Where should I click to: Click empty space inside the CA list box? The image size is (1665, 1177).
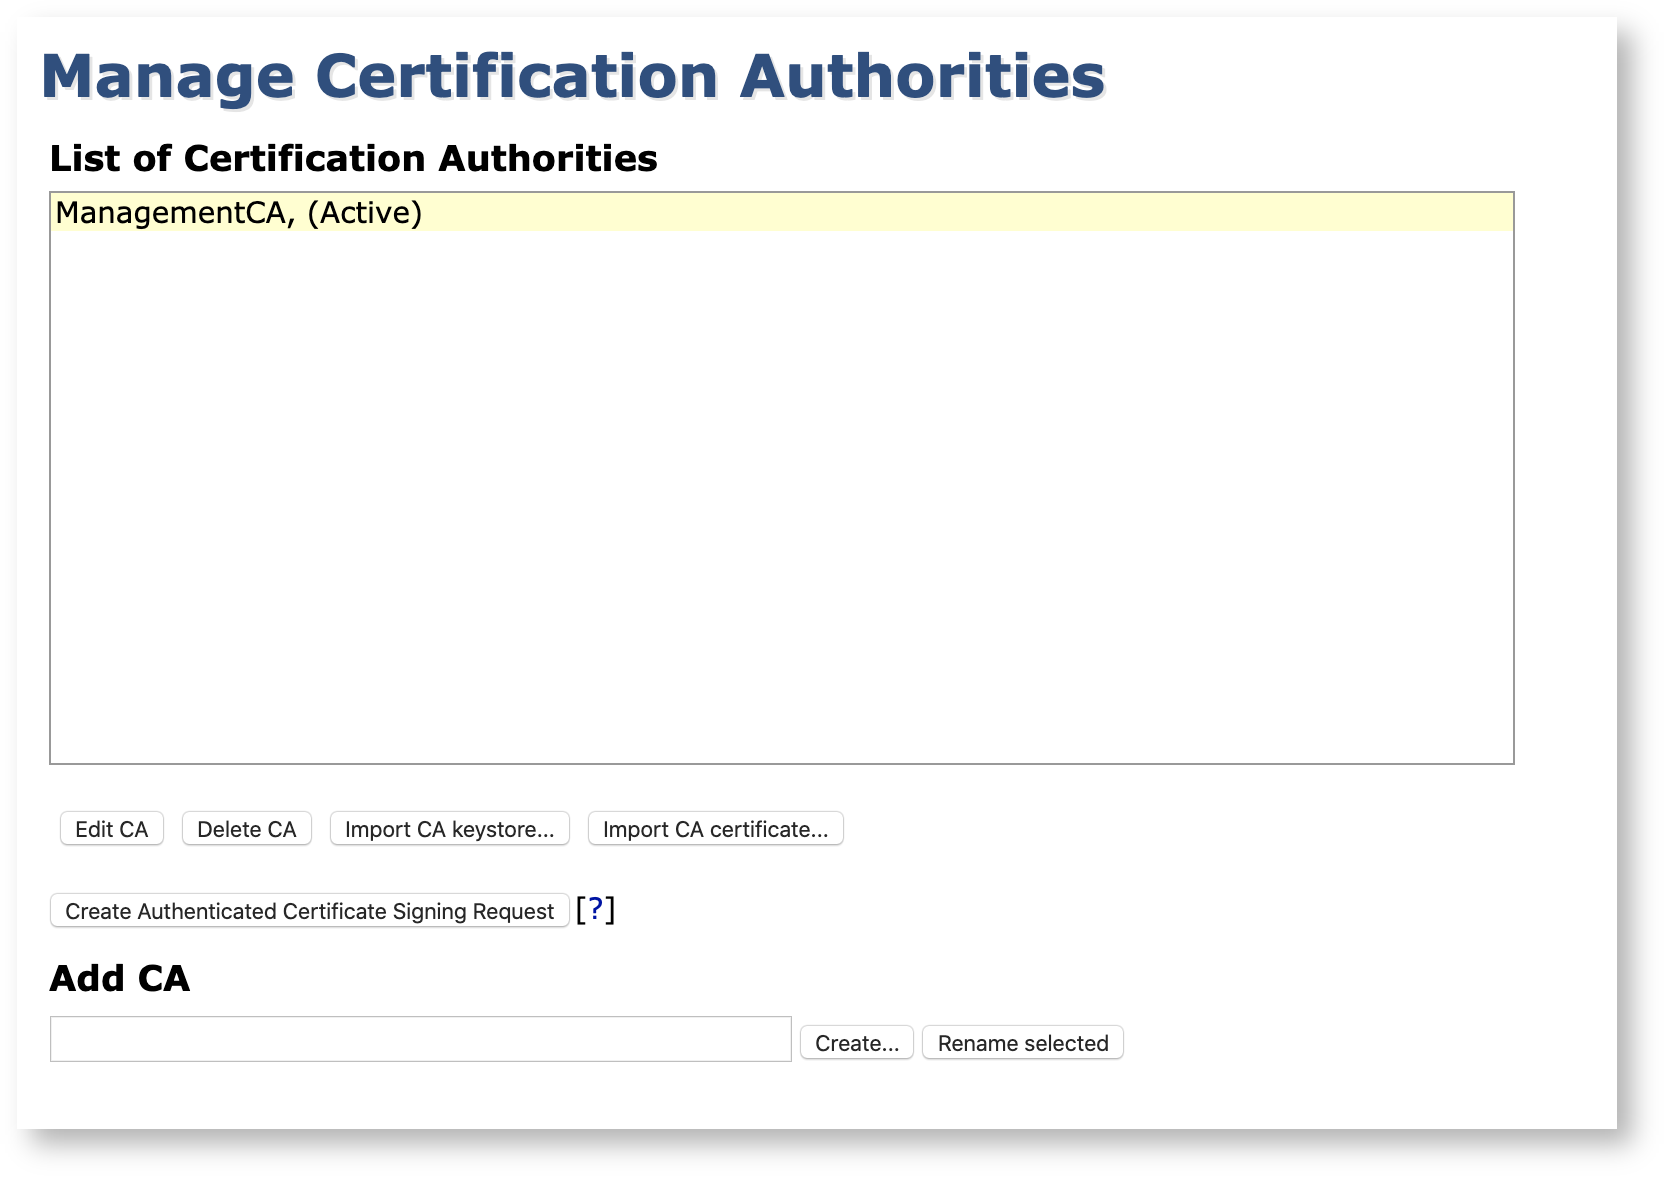780,500
